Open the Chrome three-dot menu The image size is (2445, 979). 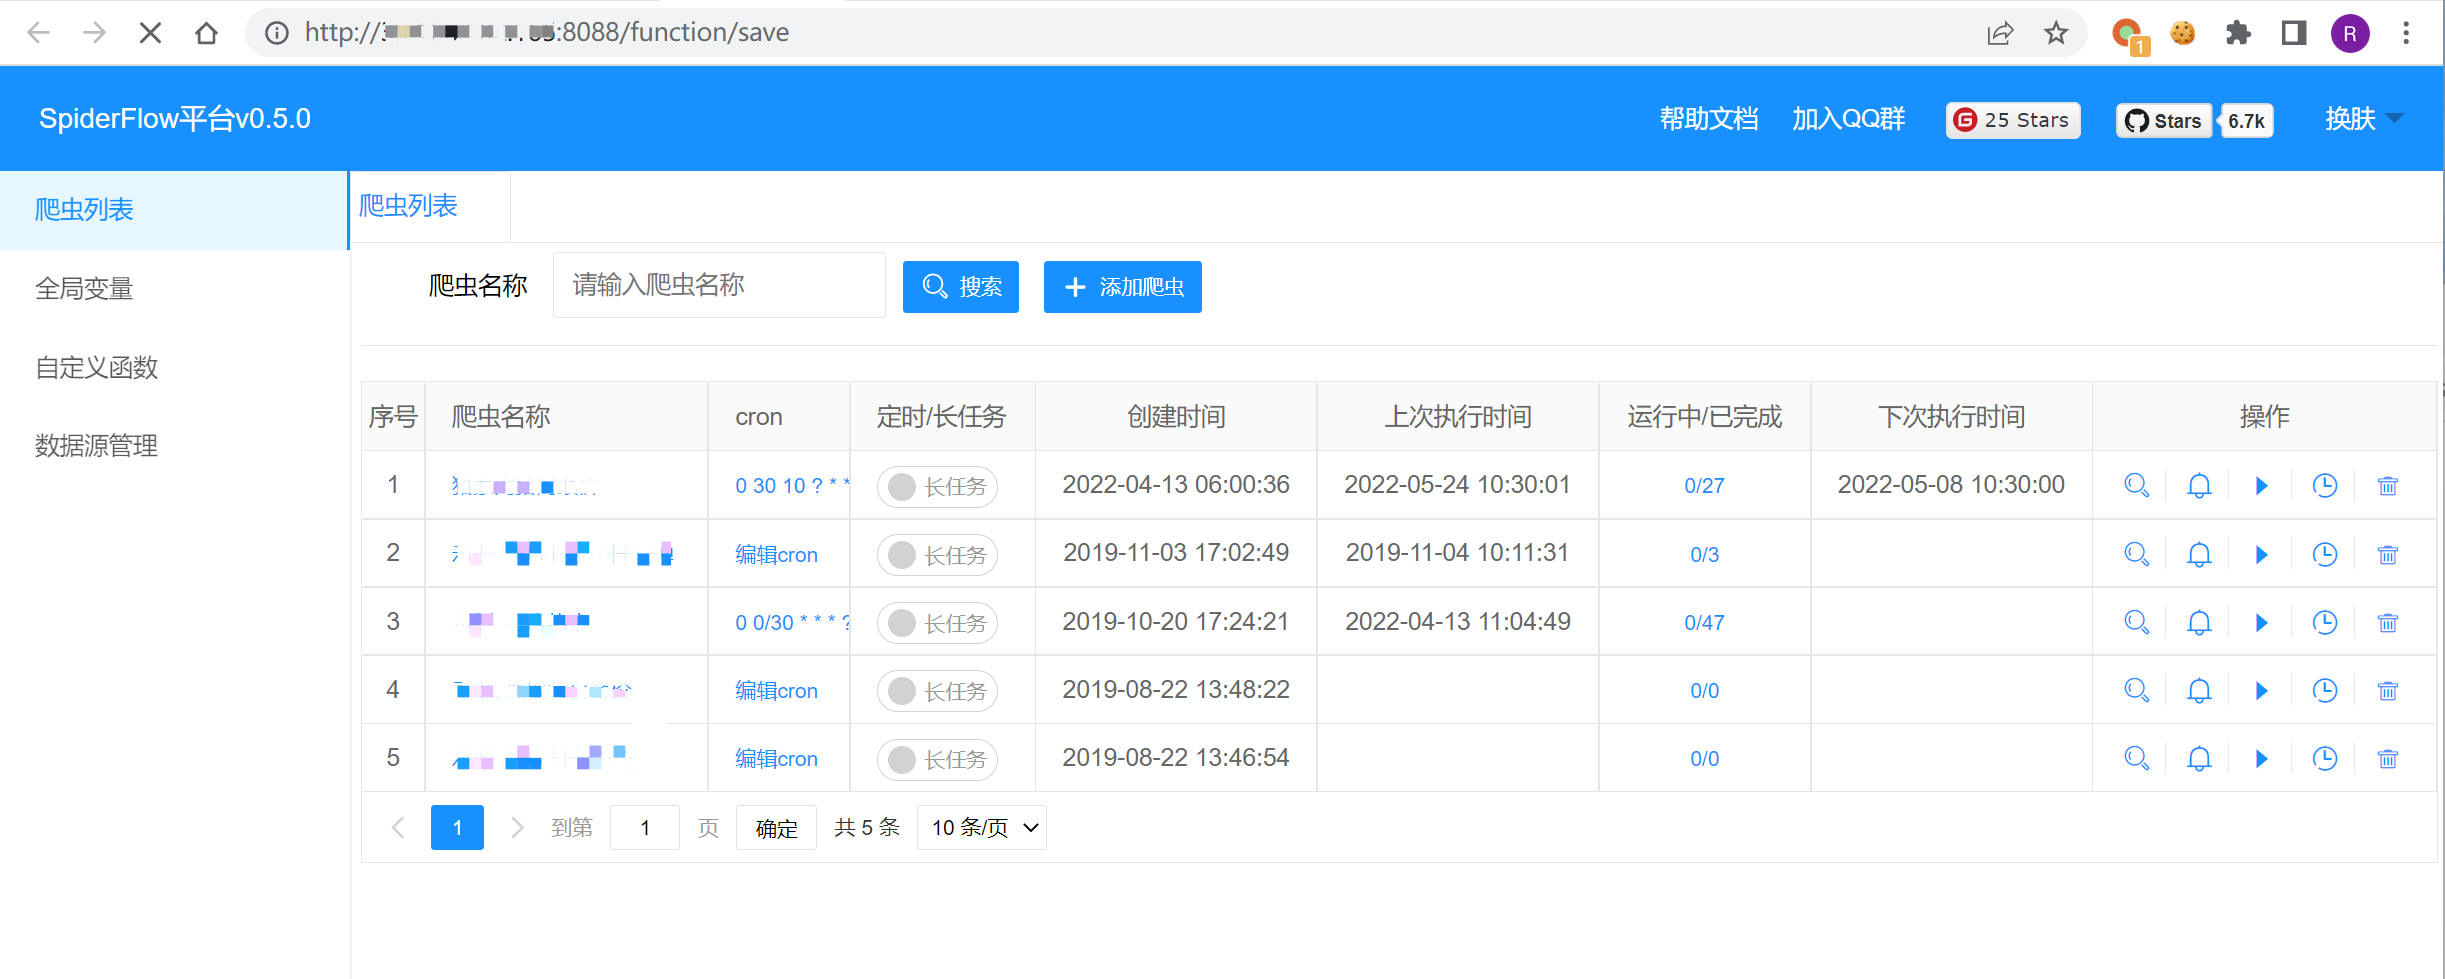coord(2406,33)
